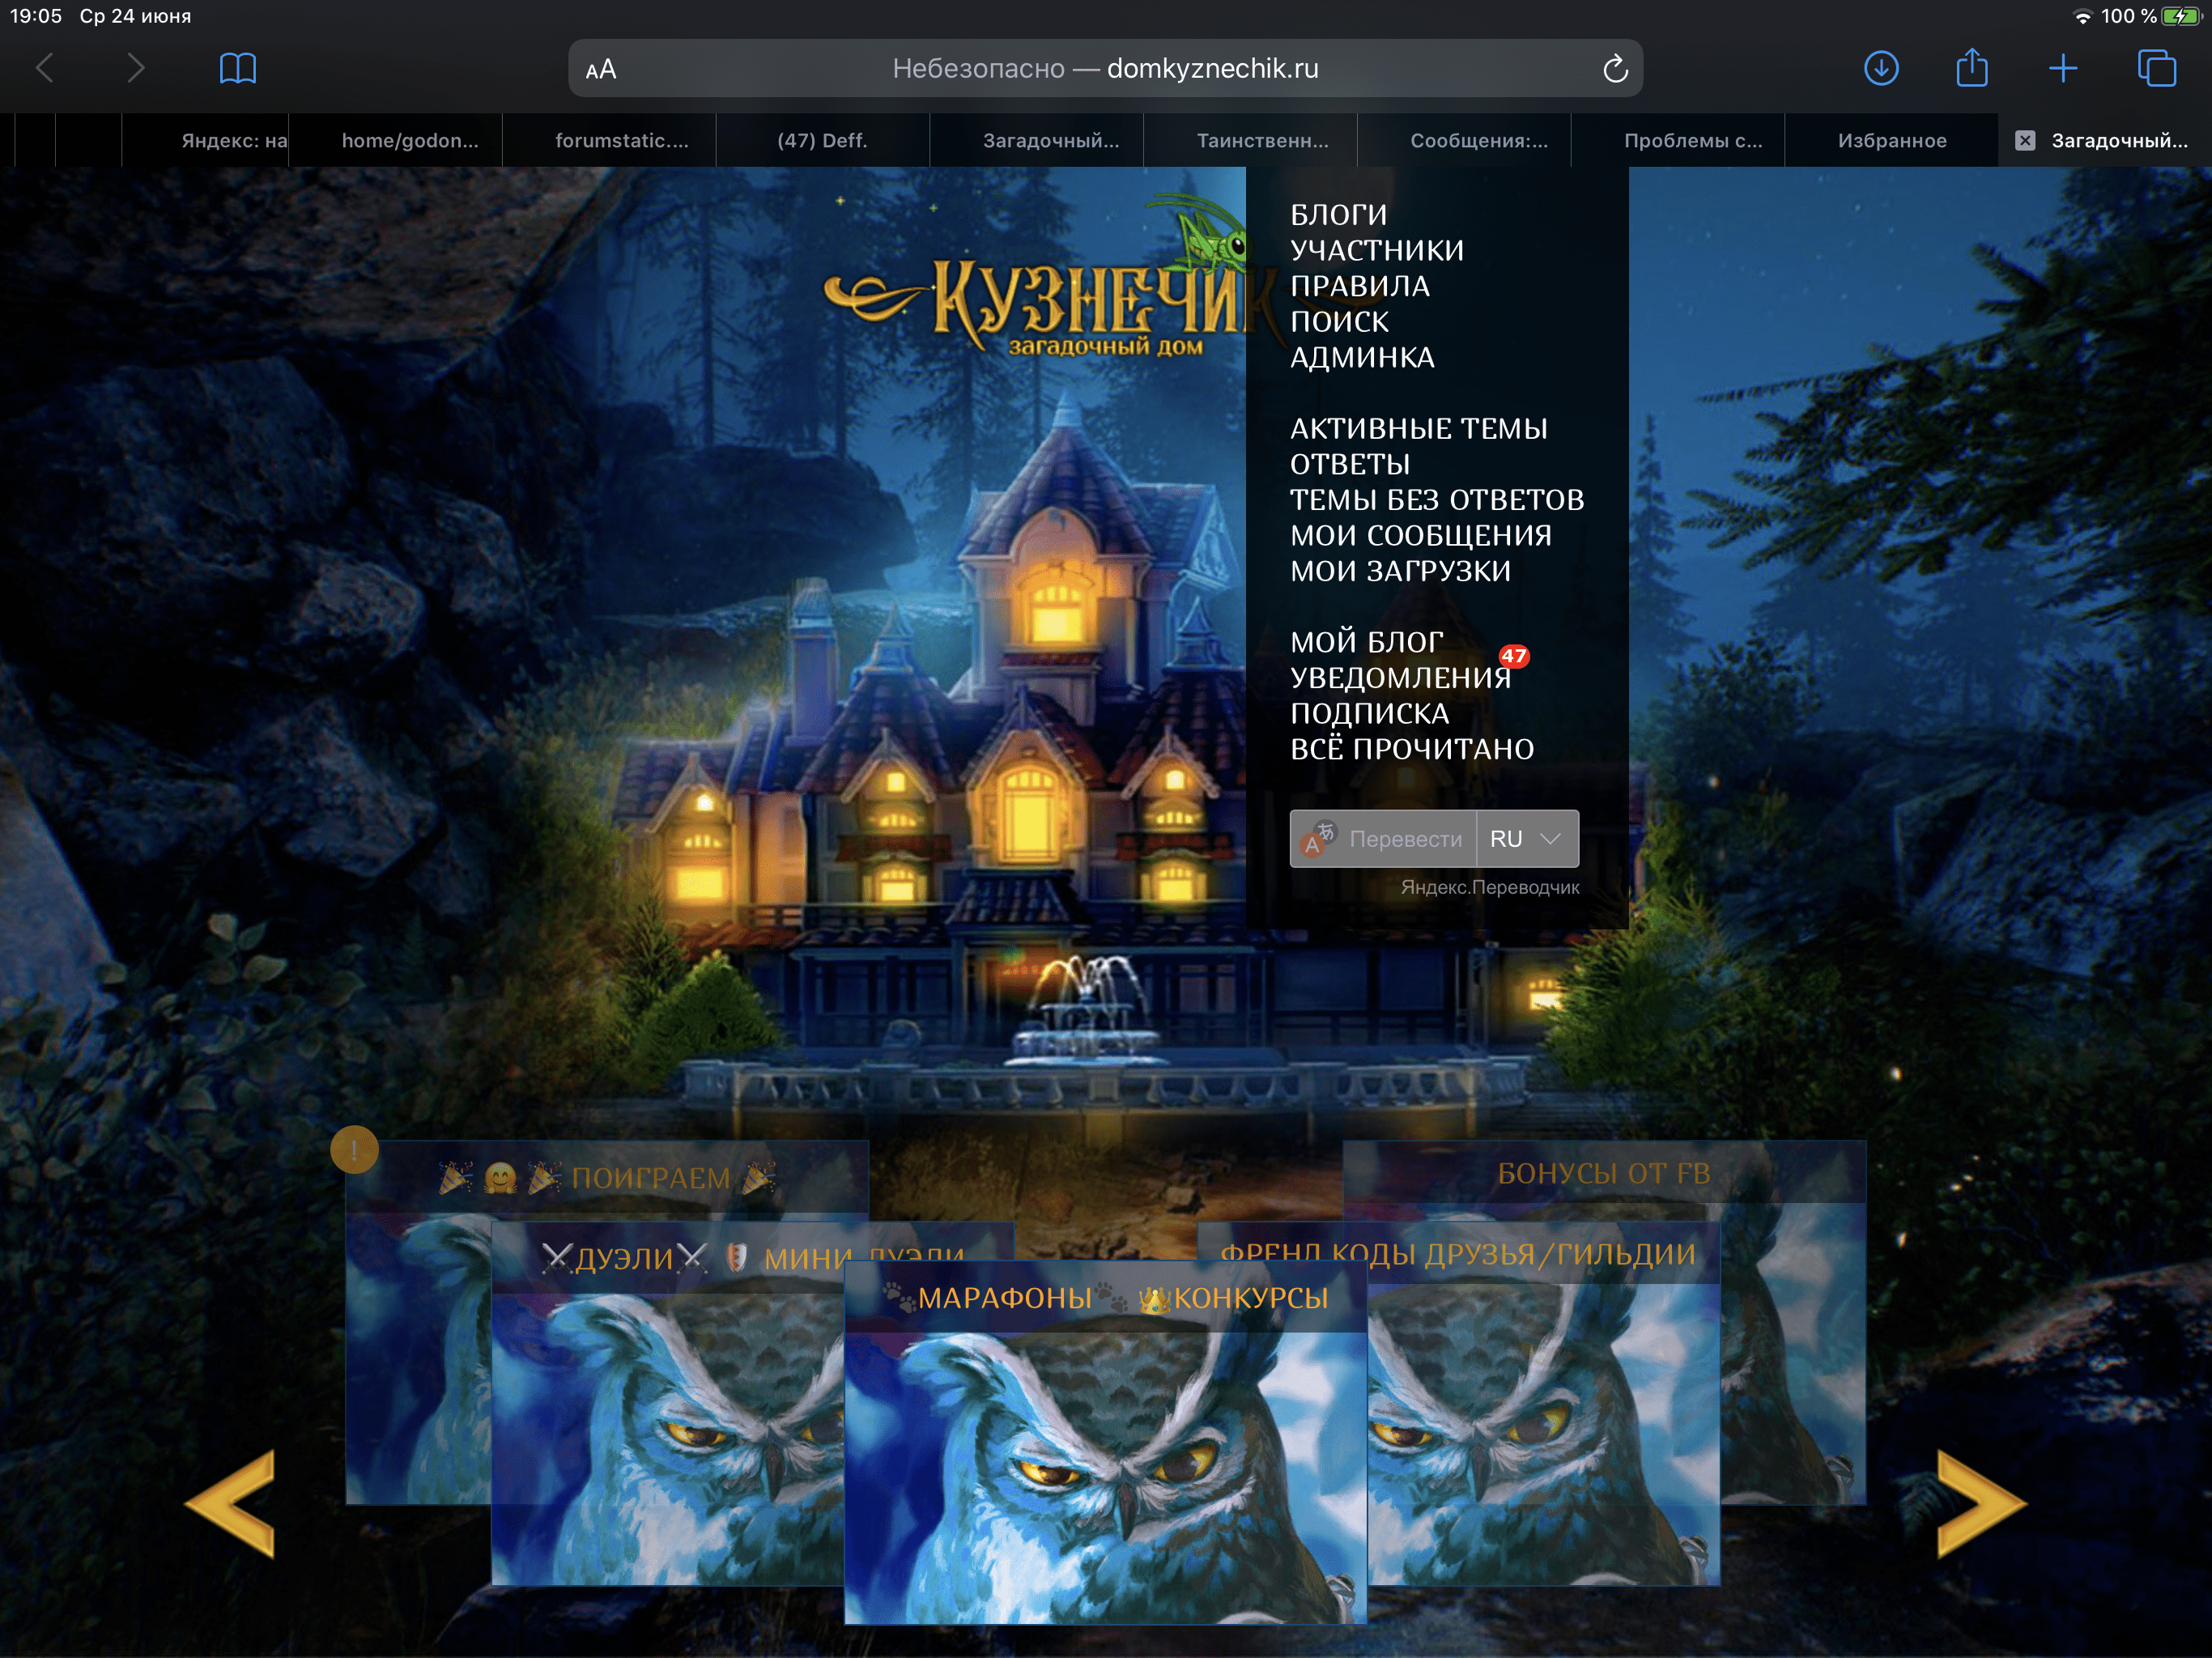The width and height of the screenshot is (2212, 1658).
Task: Open the Яндекс.Переводчик link
Action: pyautogui.click(x=1489, y=887)
